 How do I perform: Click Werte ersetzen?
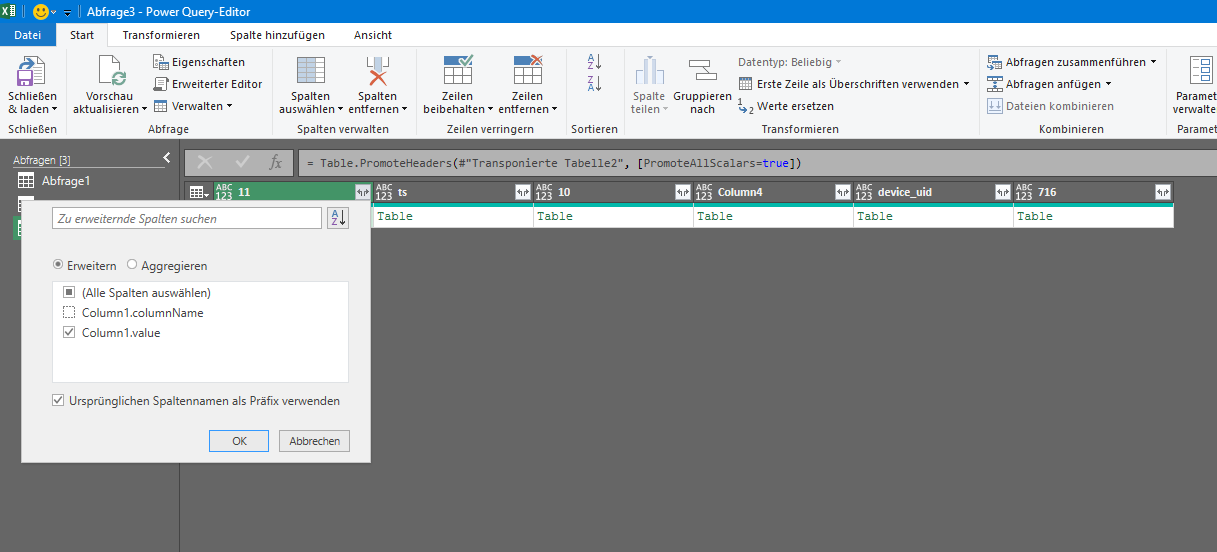click(786, 106)
